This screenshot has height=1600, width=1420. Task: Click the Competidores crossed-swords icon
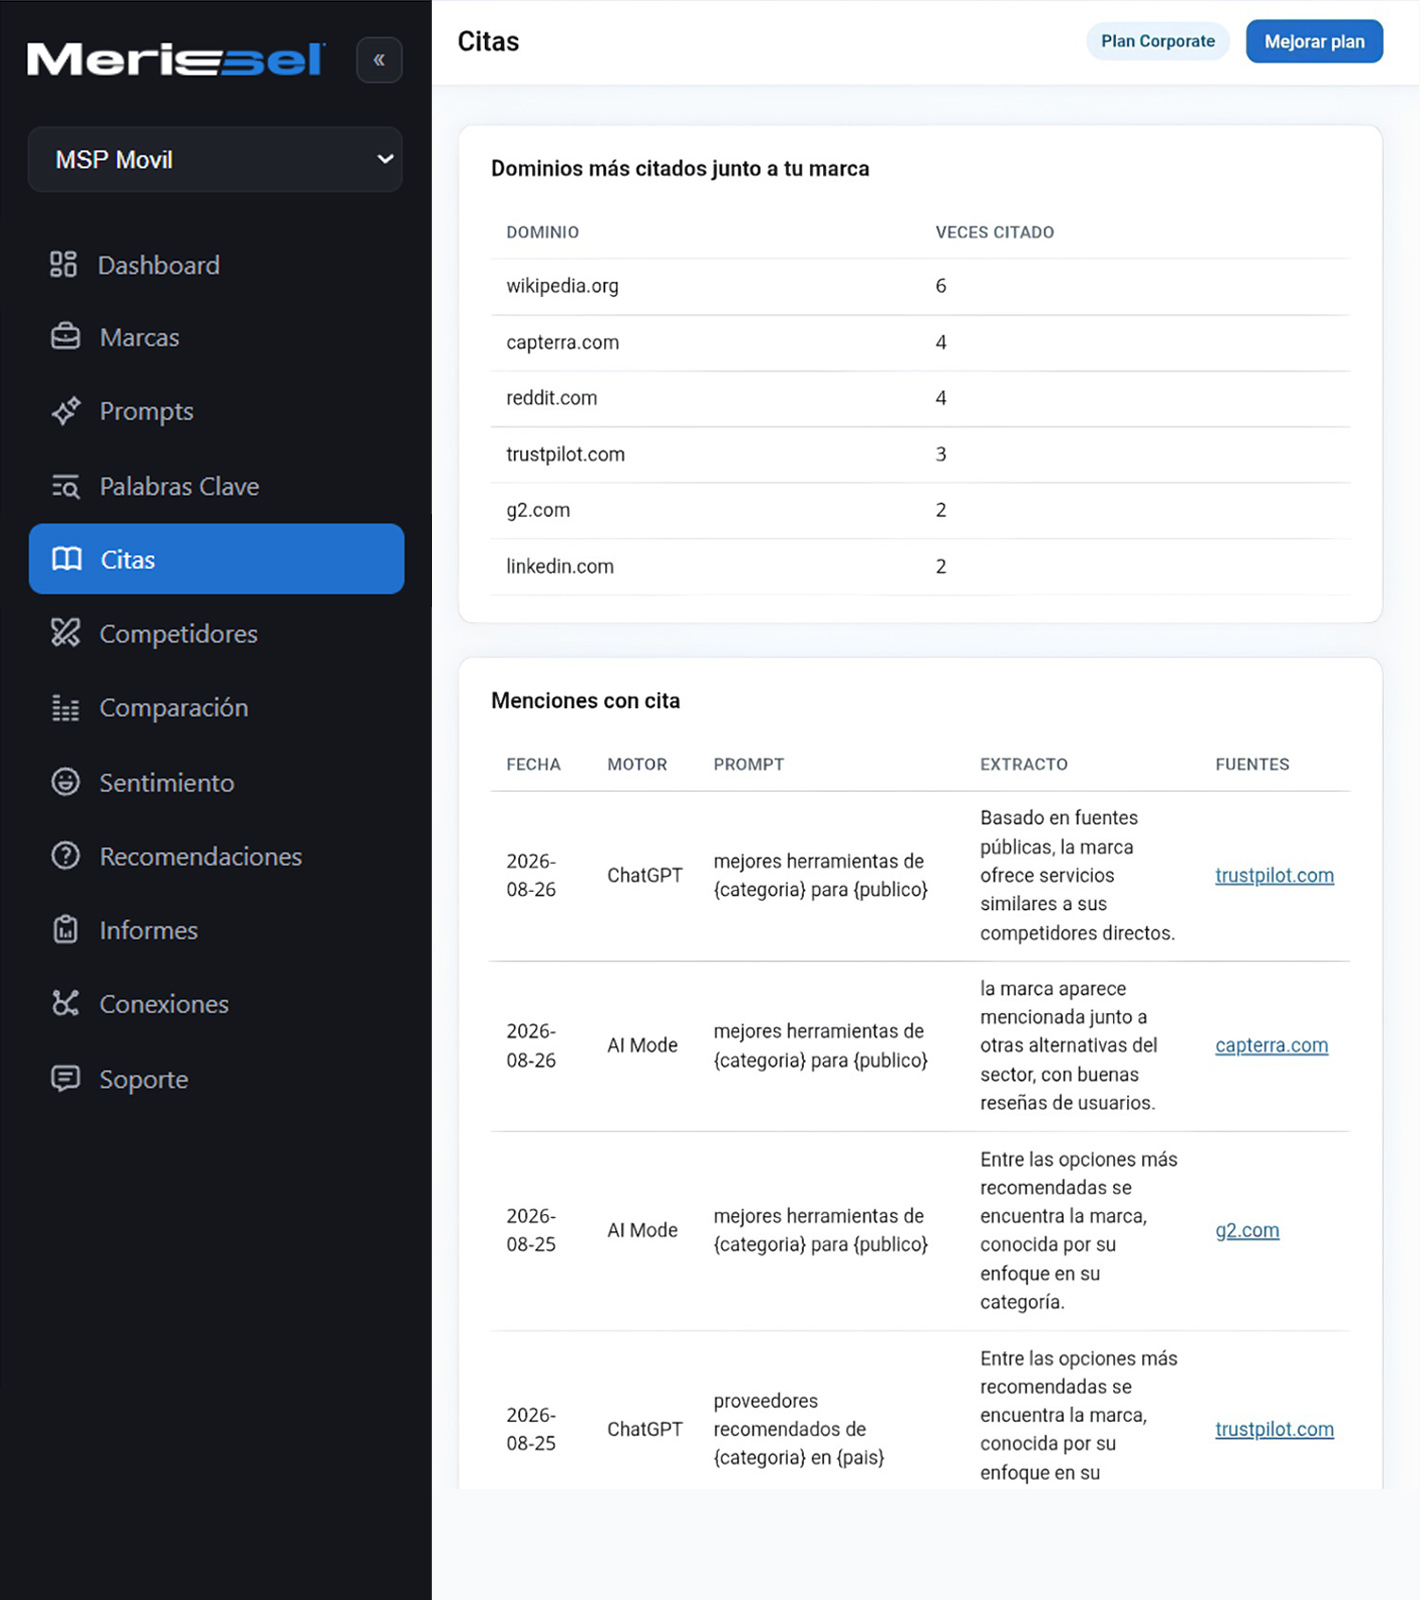(x=66, y=633)
